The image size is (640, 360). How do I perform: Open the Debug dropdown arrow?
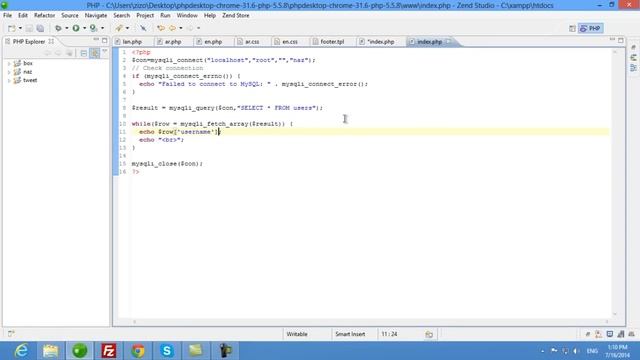(67, 28)
